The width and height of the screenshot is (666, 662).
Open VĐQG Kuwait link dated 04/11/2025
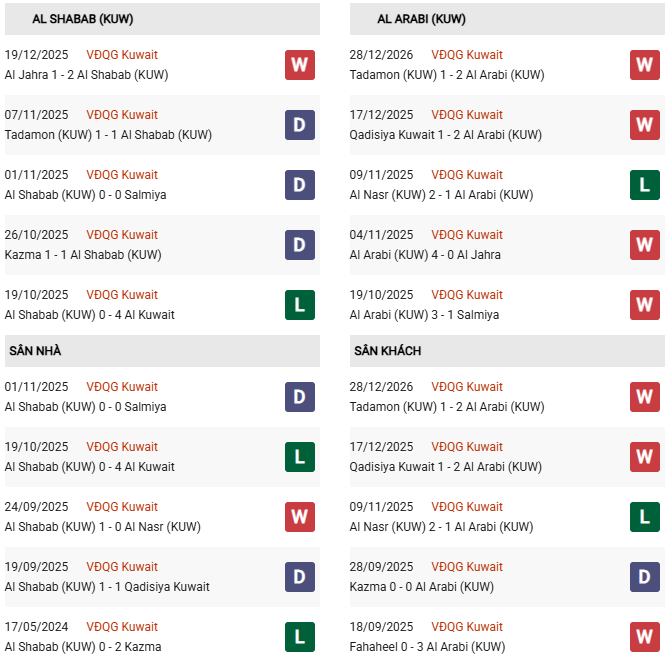coord(467,235)
